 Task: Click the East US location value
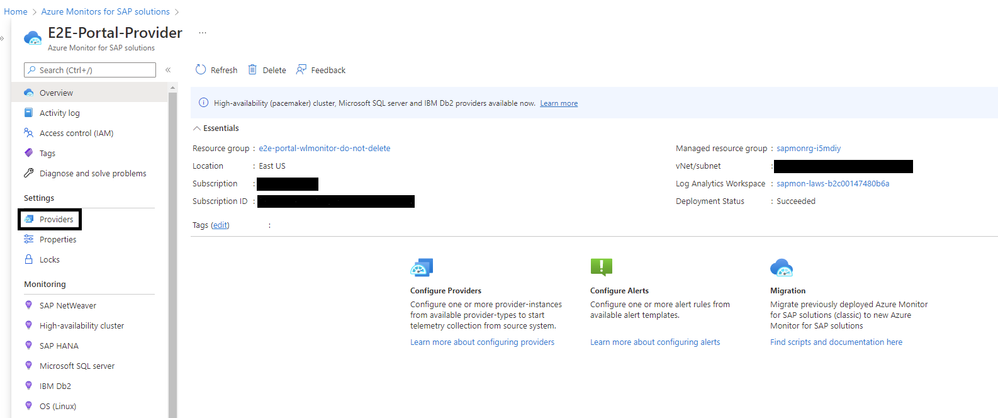point(273,166)
